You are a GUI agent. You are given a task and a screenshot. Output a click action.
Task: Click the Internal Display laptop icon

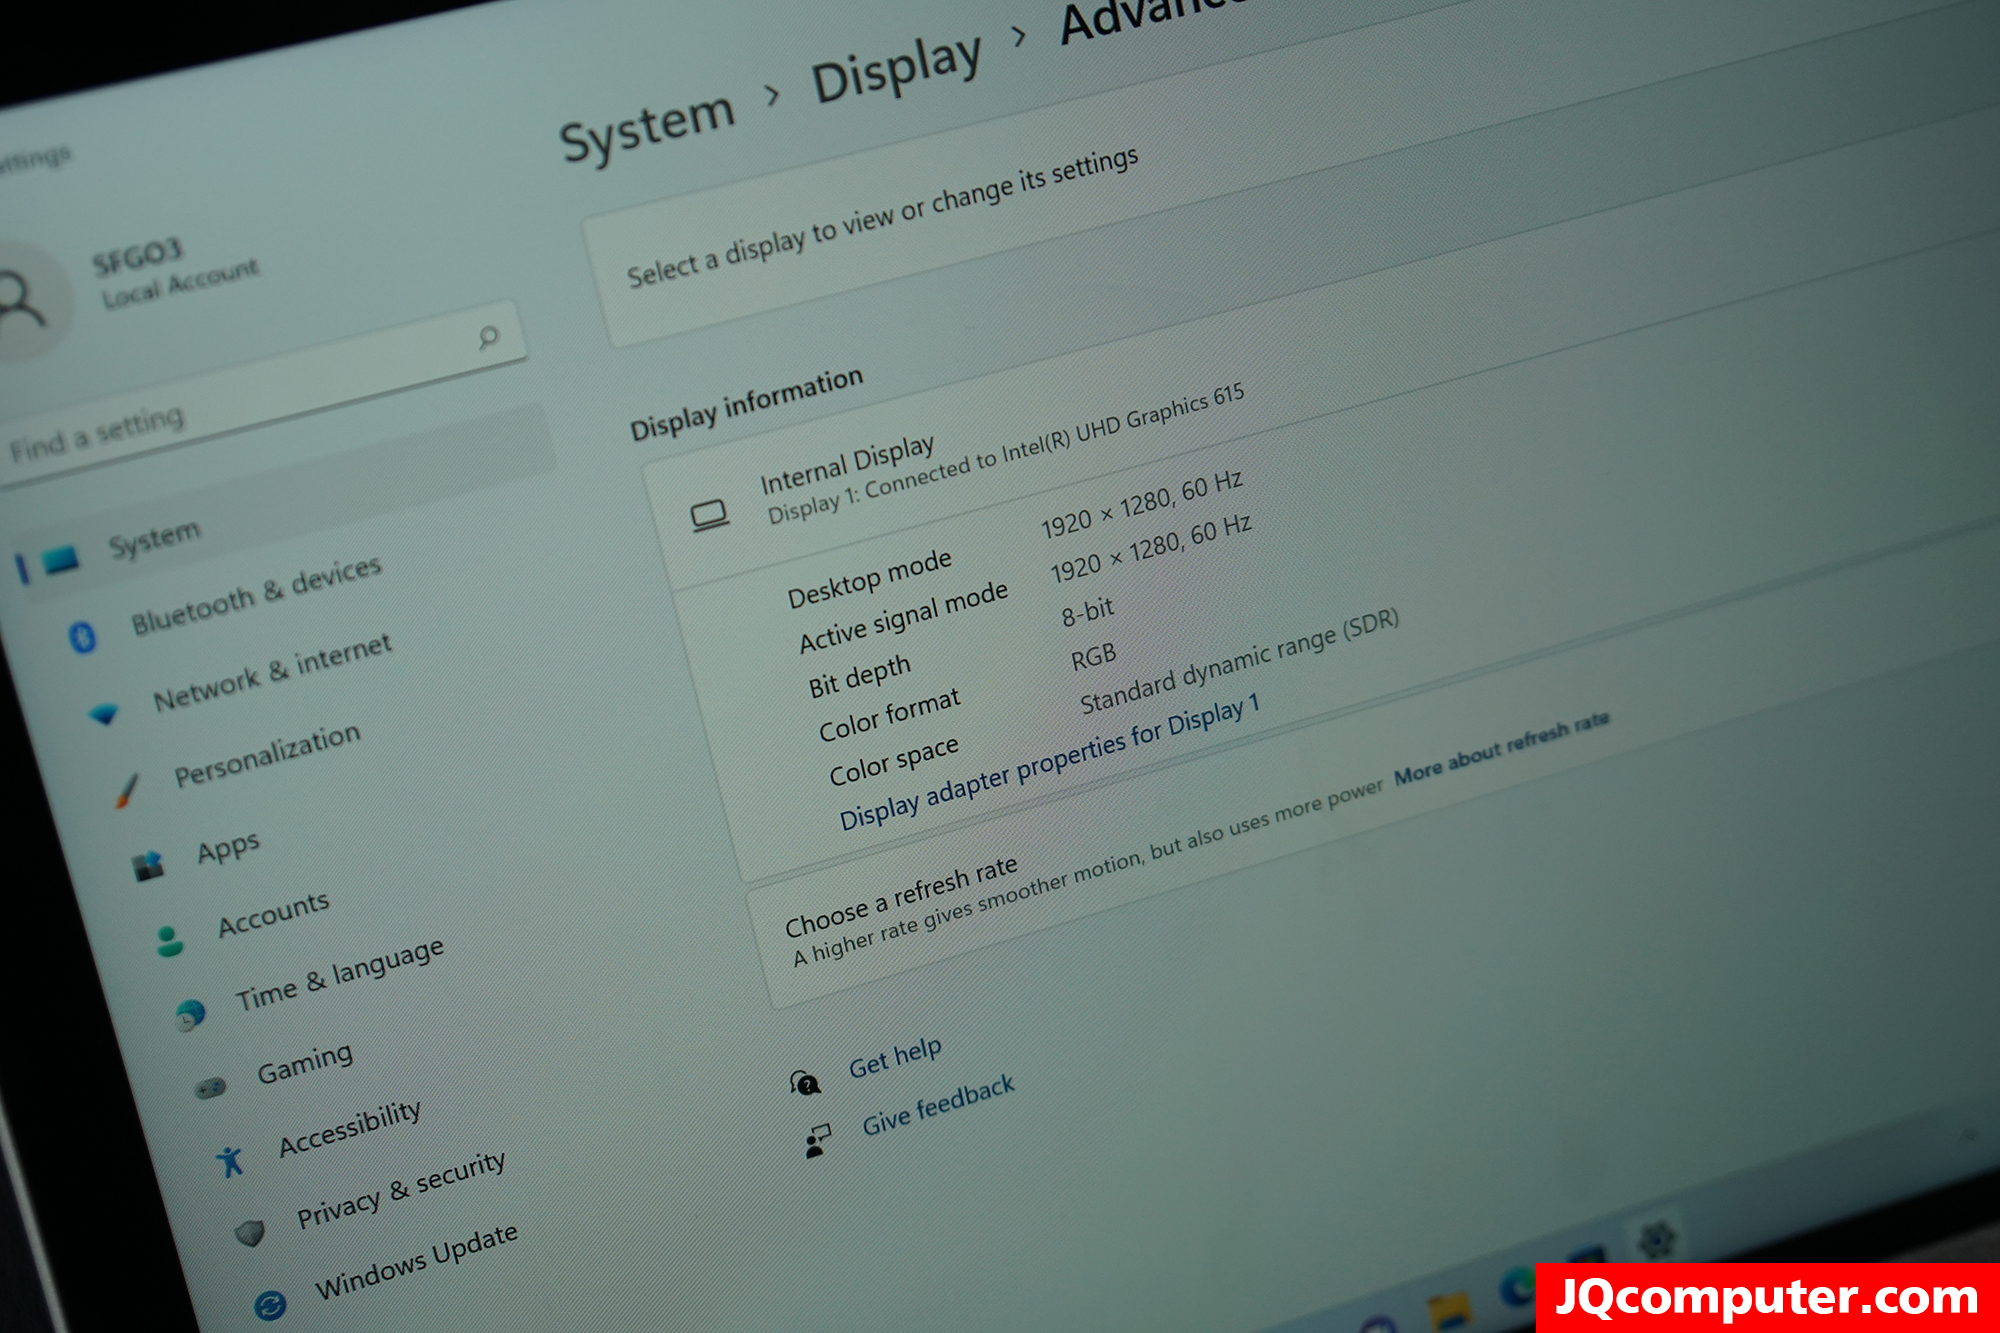click(710, 516)
